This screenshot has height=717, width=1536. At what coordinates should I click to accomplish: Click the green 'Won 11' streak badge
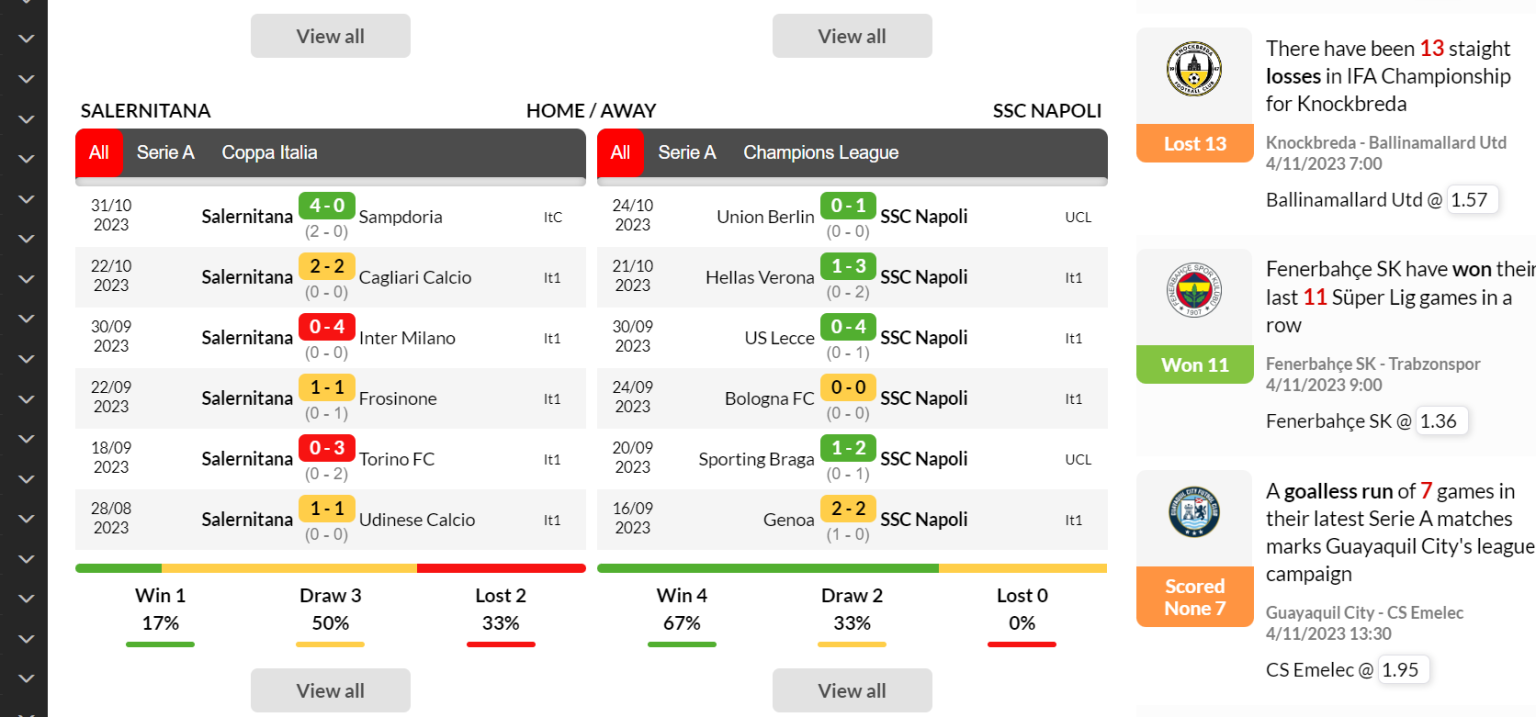(x=1195, y=364)
